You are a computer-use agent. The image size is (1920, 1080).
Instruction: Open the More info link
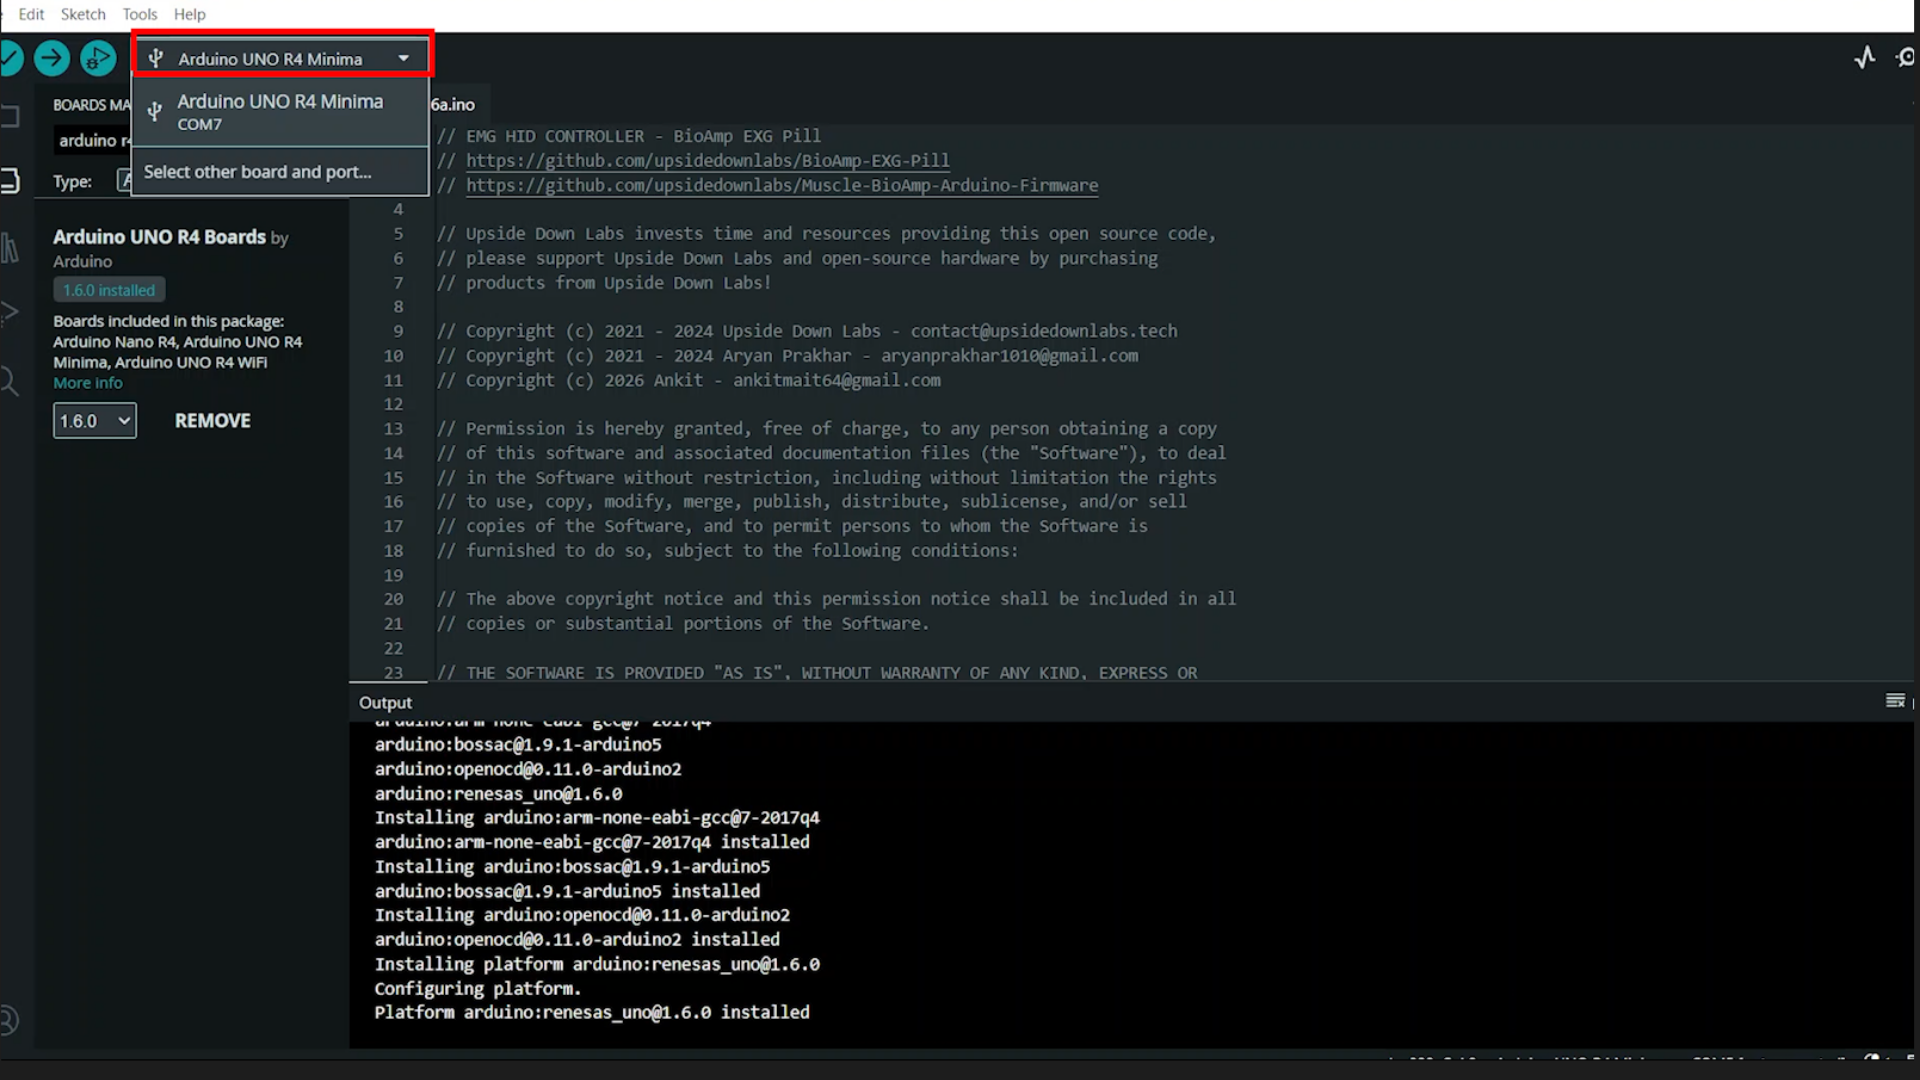pos(88,383)
